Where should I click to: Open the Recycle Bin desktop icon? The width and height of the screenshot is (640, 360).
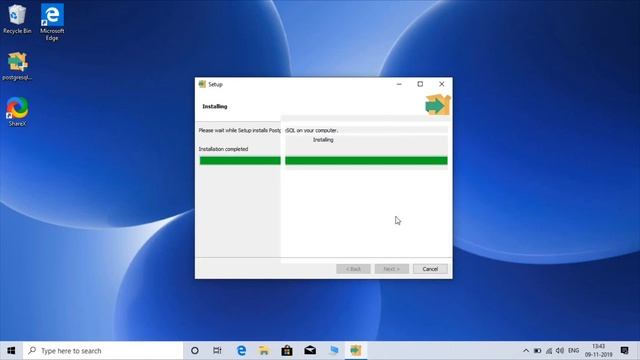(x=17, y=19)
